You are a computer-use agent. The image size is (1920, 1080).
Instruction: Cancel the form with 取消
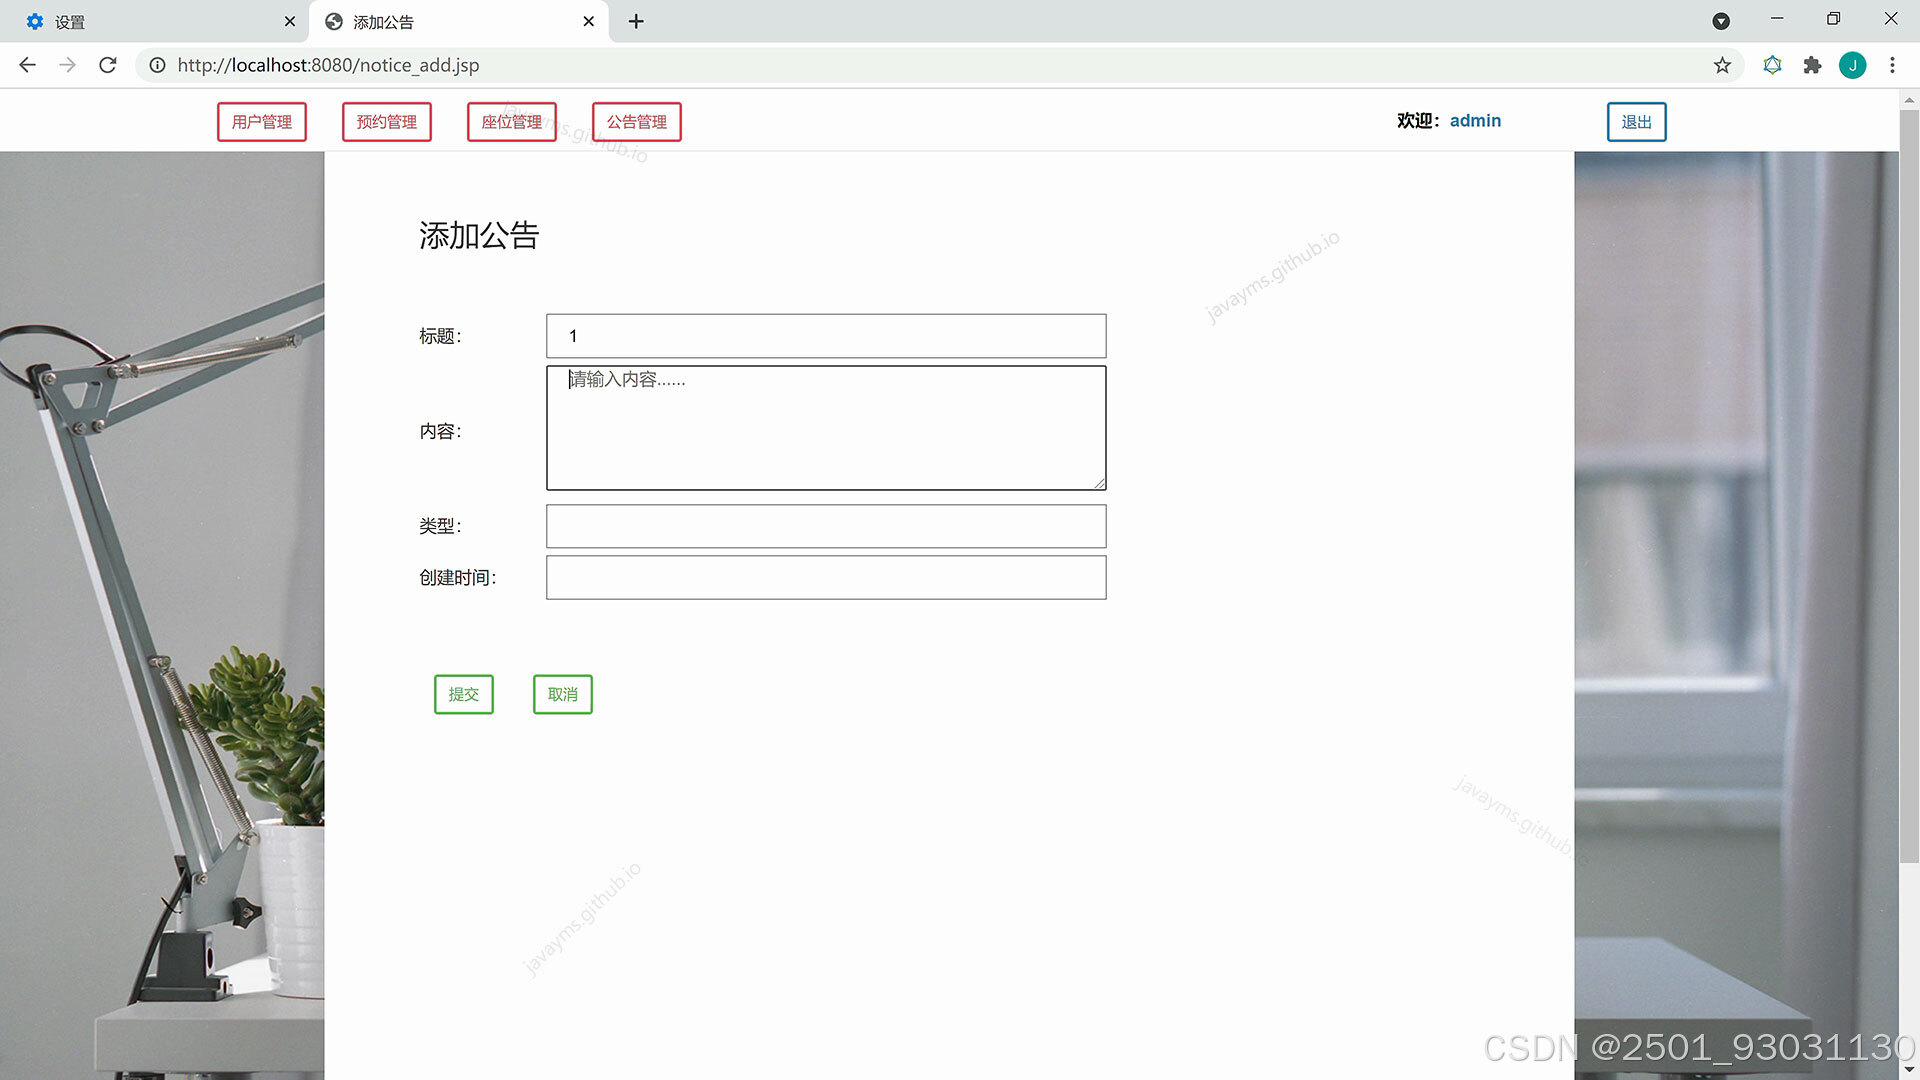point(563,694)
